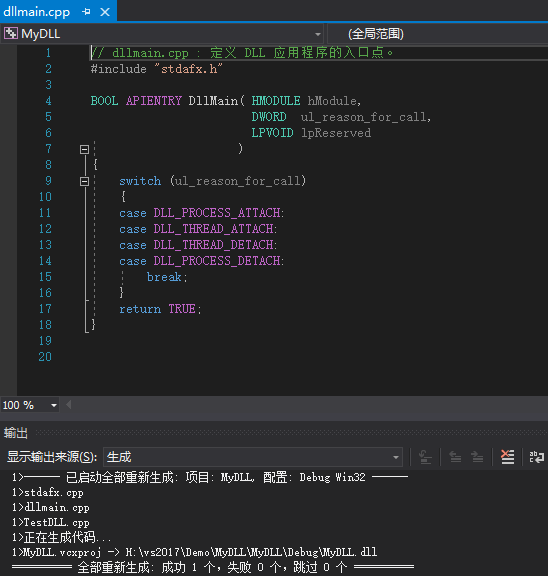Screen dimensions: 548x576
Task: Toggle word wrap in output panel
Action: (537, 457)
